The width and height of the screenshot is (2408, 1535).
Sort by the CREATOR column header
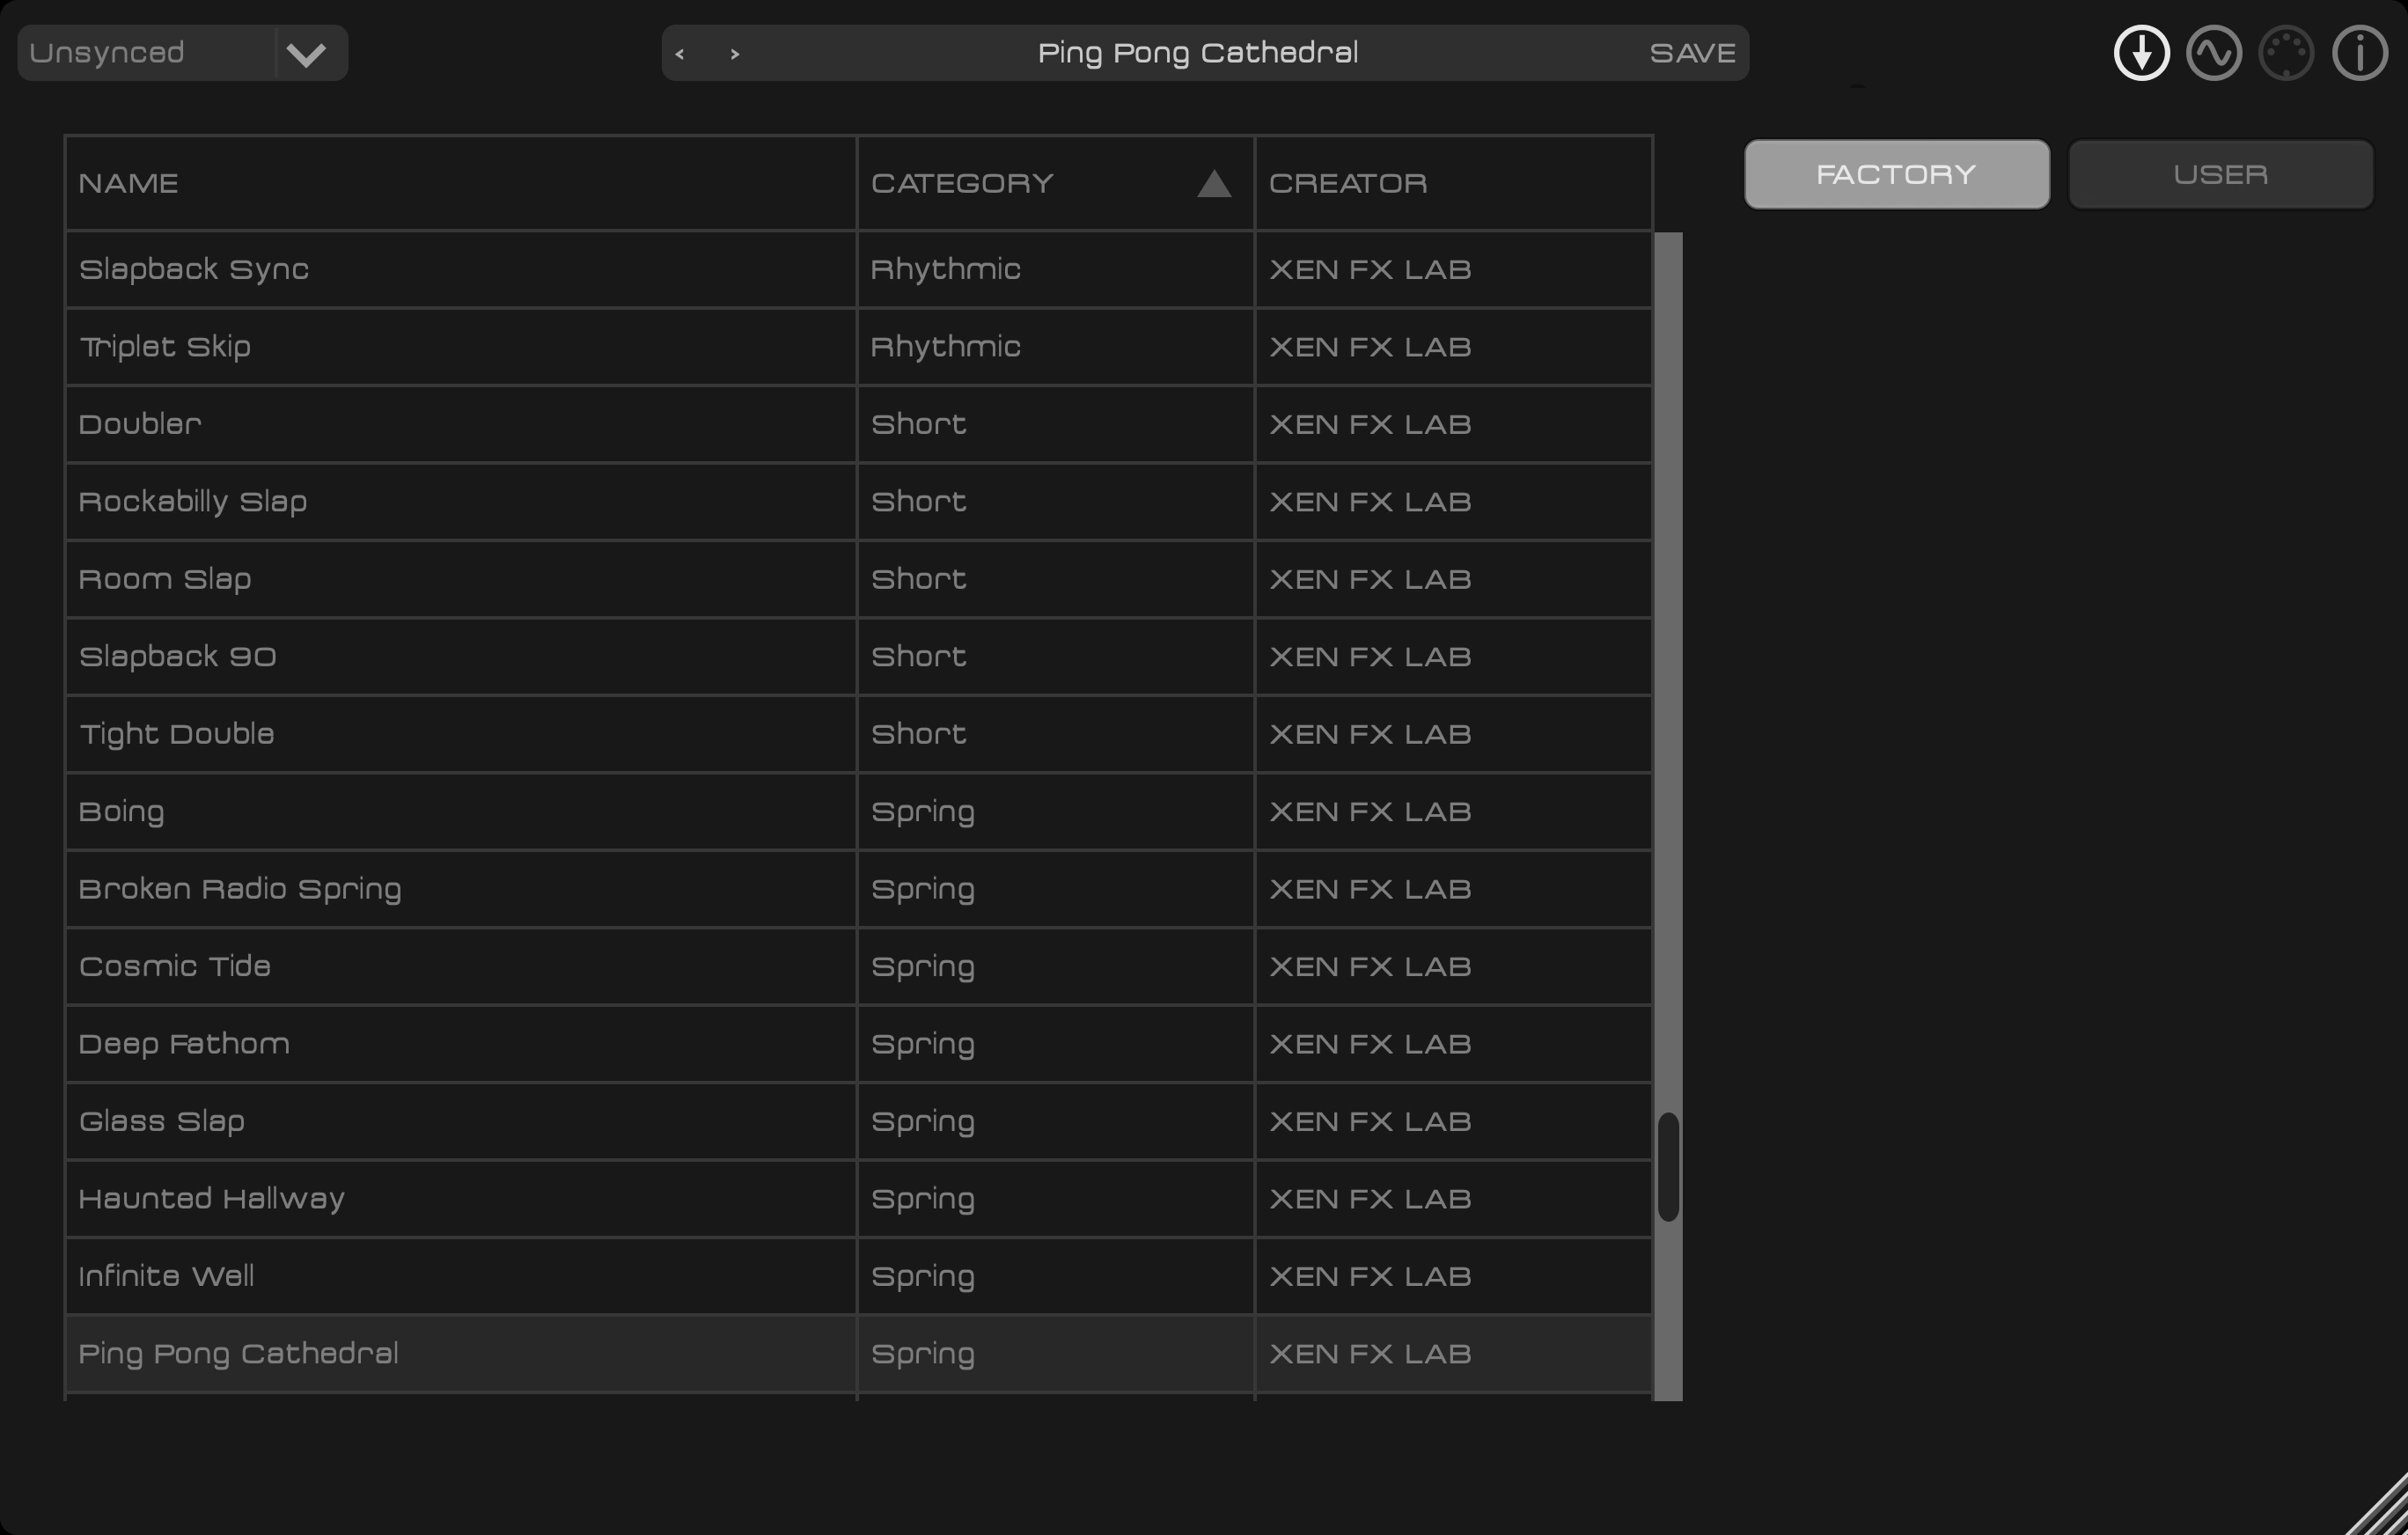1453,183
